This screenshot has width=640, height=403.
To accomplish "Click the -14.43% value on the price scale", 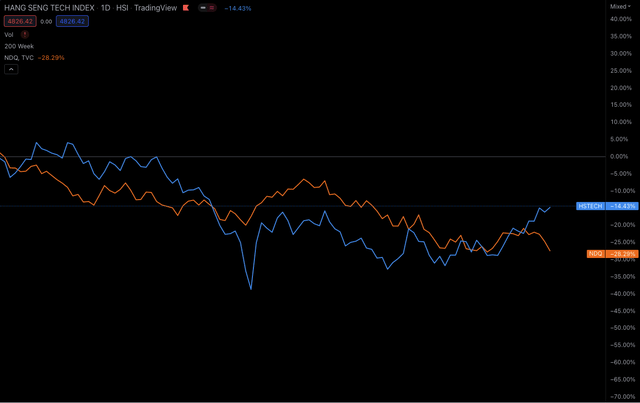I will [622, 206].
